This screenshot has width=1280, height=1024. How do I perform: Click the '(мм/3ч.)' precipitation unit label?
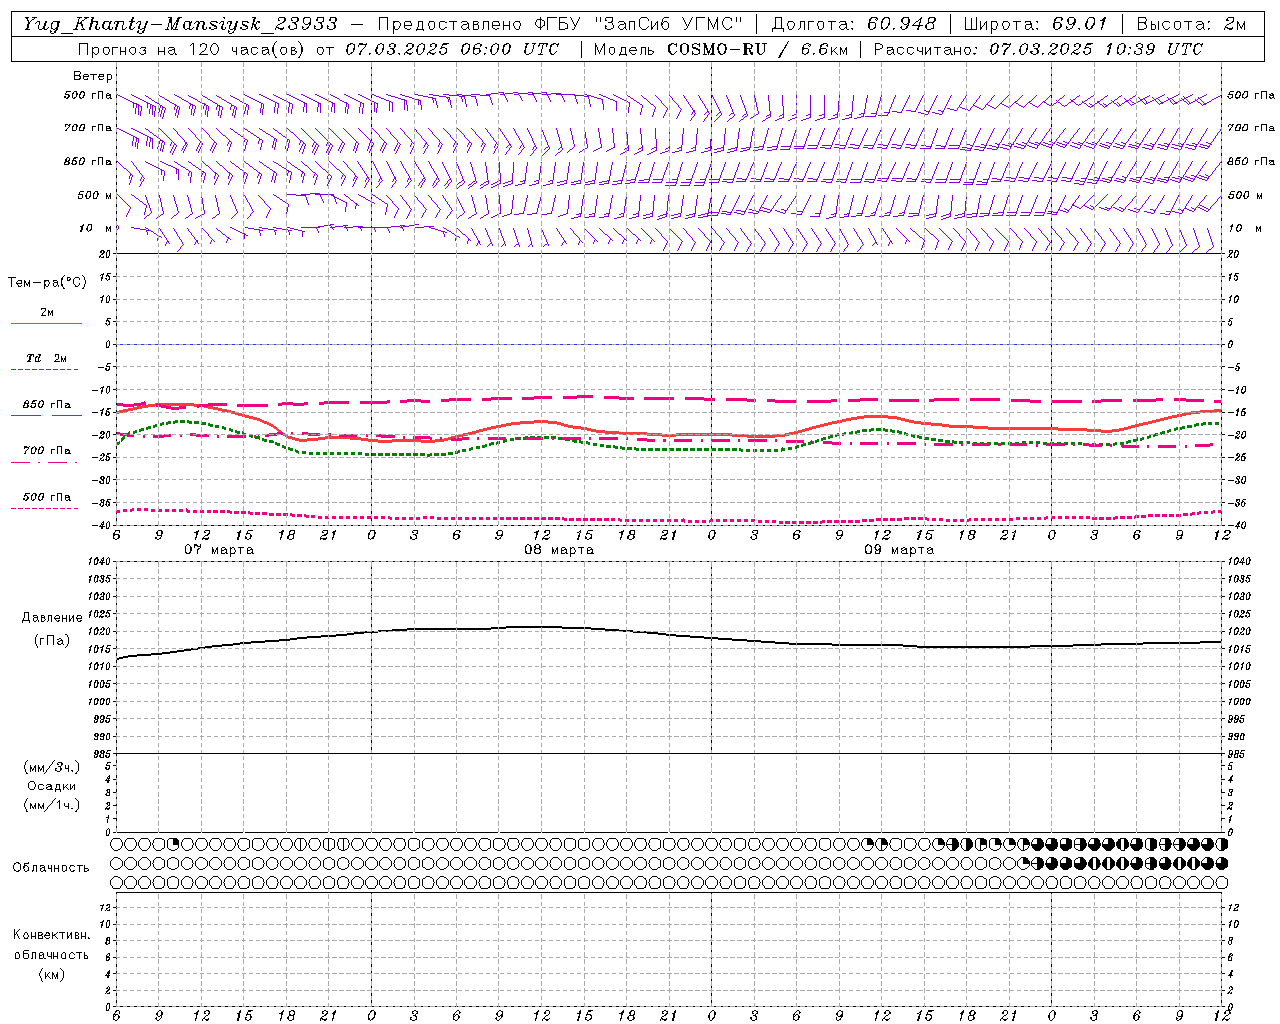coord(51,767)
